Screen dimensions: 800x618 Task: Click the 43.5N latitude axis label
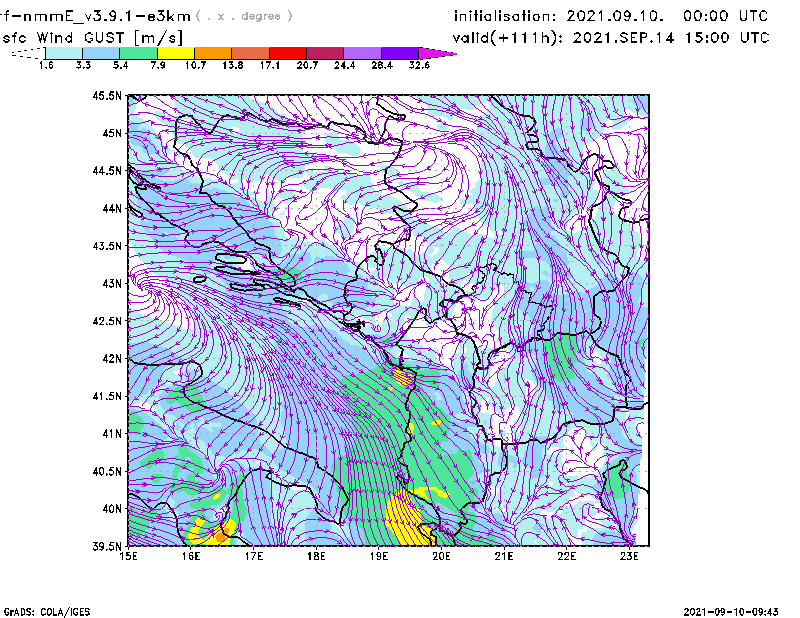coord(107,246)
